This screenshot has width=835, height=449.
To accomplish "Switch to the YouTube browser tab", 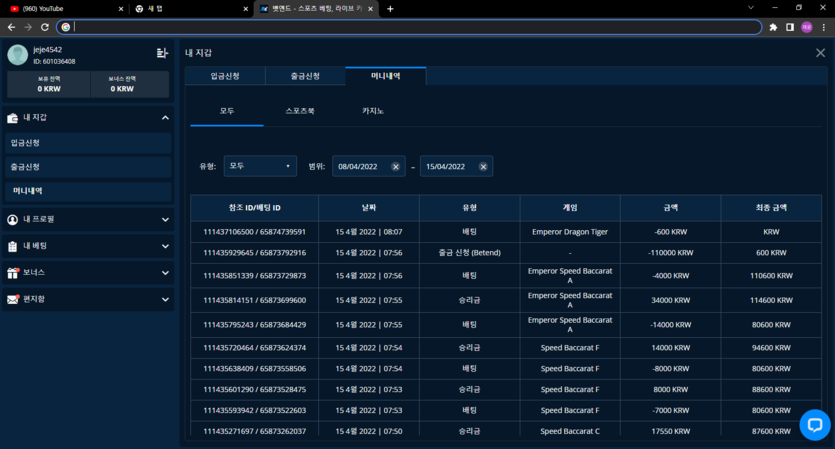I will pos(64,9).
